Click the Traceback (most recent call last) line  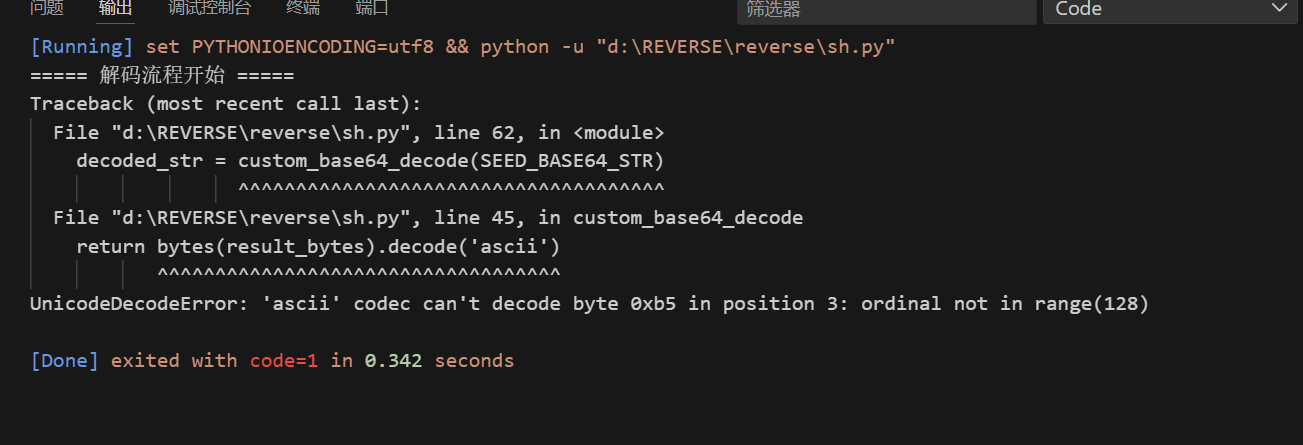226,104
